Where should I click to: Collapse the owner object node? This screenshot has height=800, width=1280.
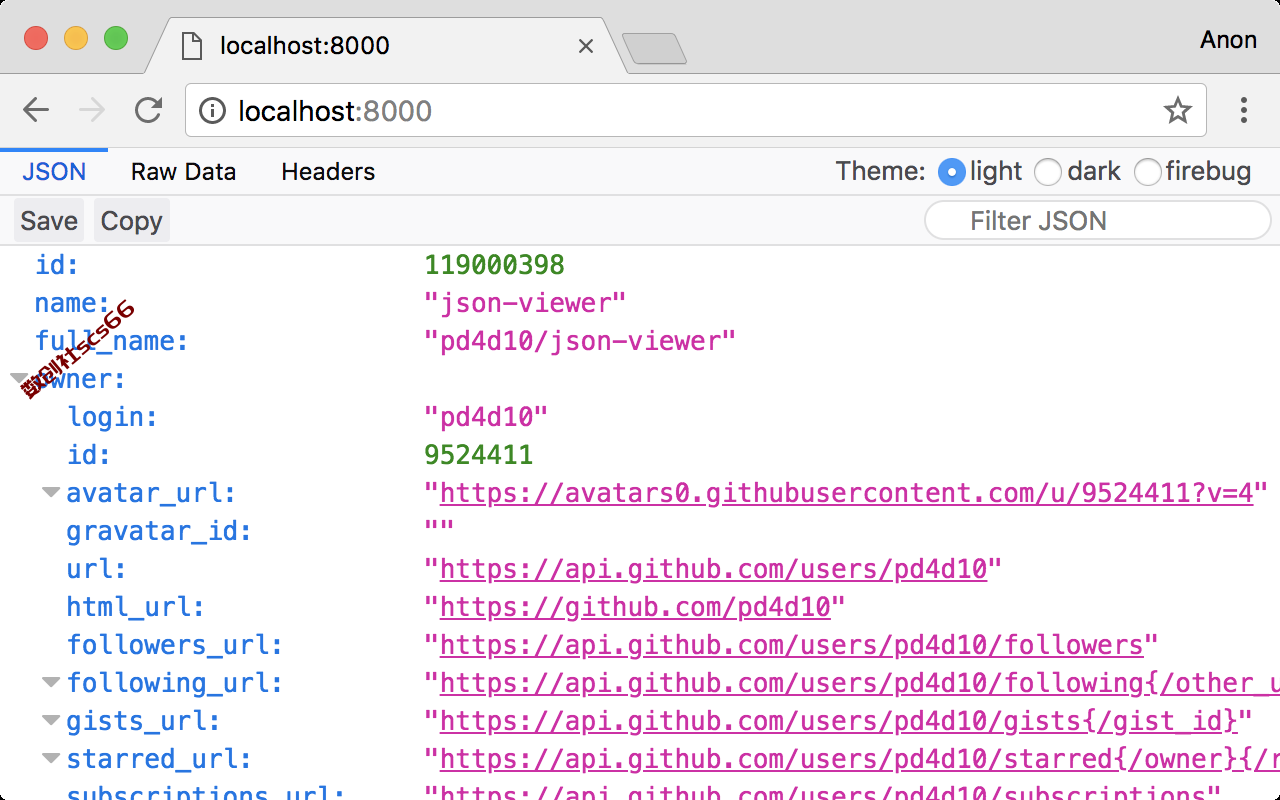[x=19, y=379]
